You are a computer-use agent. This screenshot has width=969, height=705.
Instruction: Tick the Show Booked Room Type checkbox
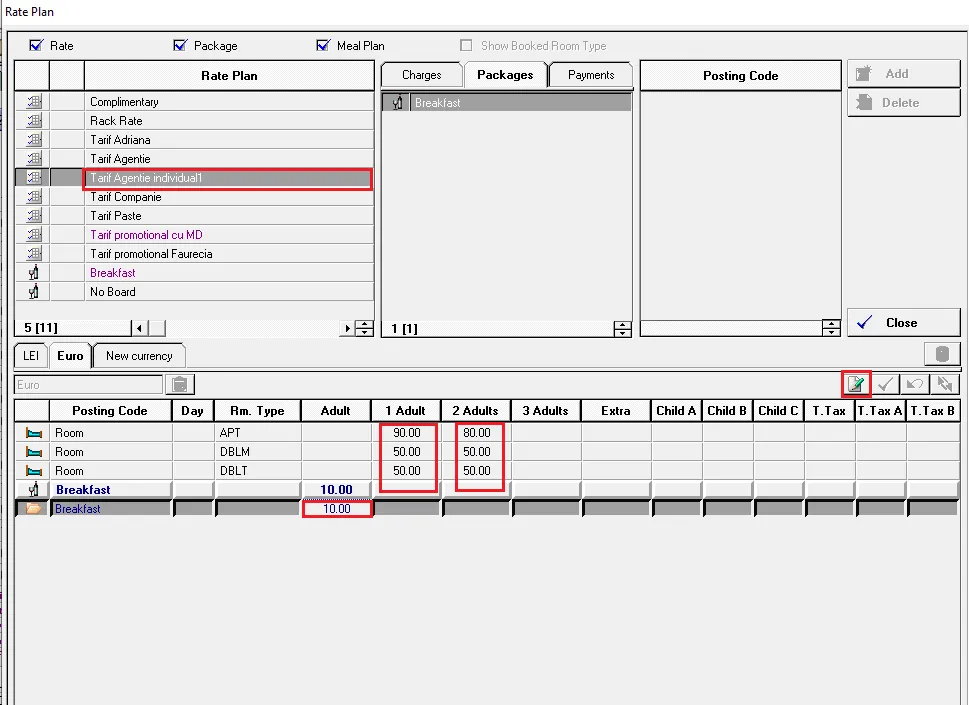pos(466,45)
